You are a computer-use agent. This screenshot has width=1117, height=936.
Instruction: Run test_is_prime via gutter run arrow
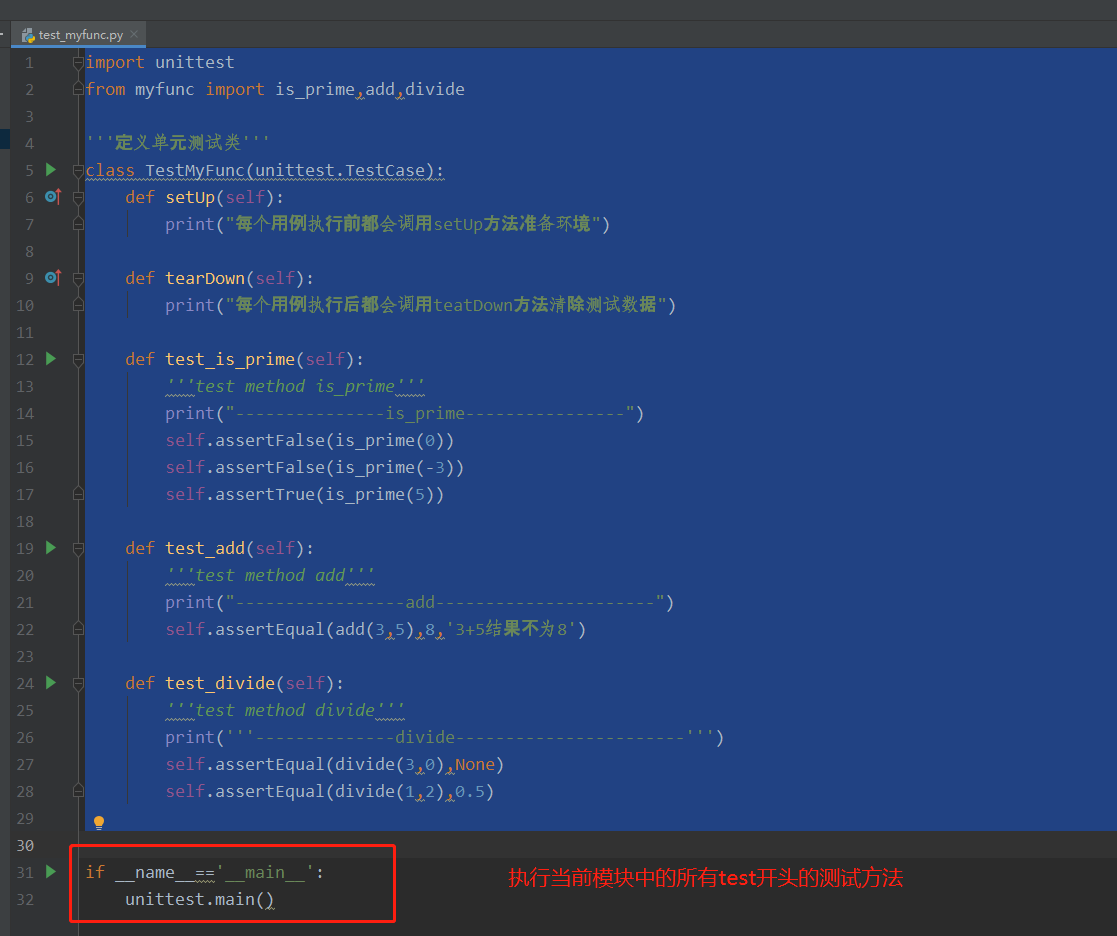51,358
